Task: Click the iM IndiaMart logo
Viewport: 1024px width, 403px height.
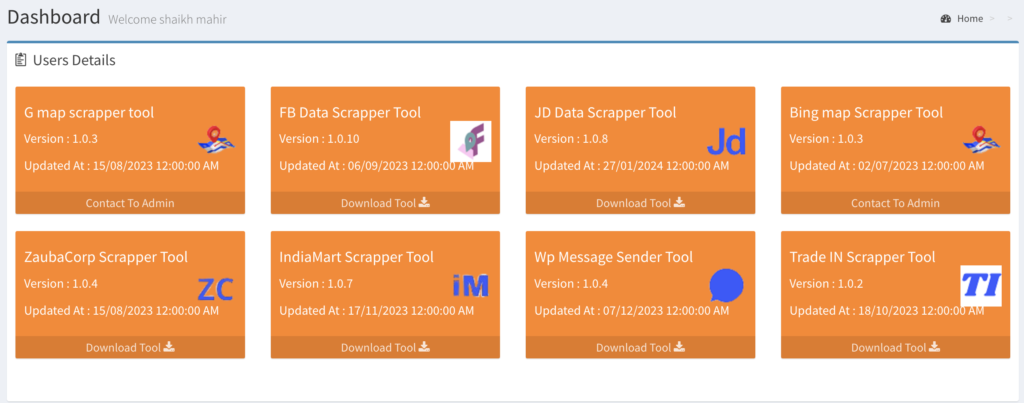Action: 470,285
